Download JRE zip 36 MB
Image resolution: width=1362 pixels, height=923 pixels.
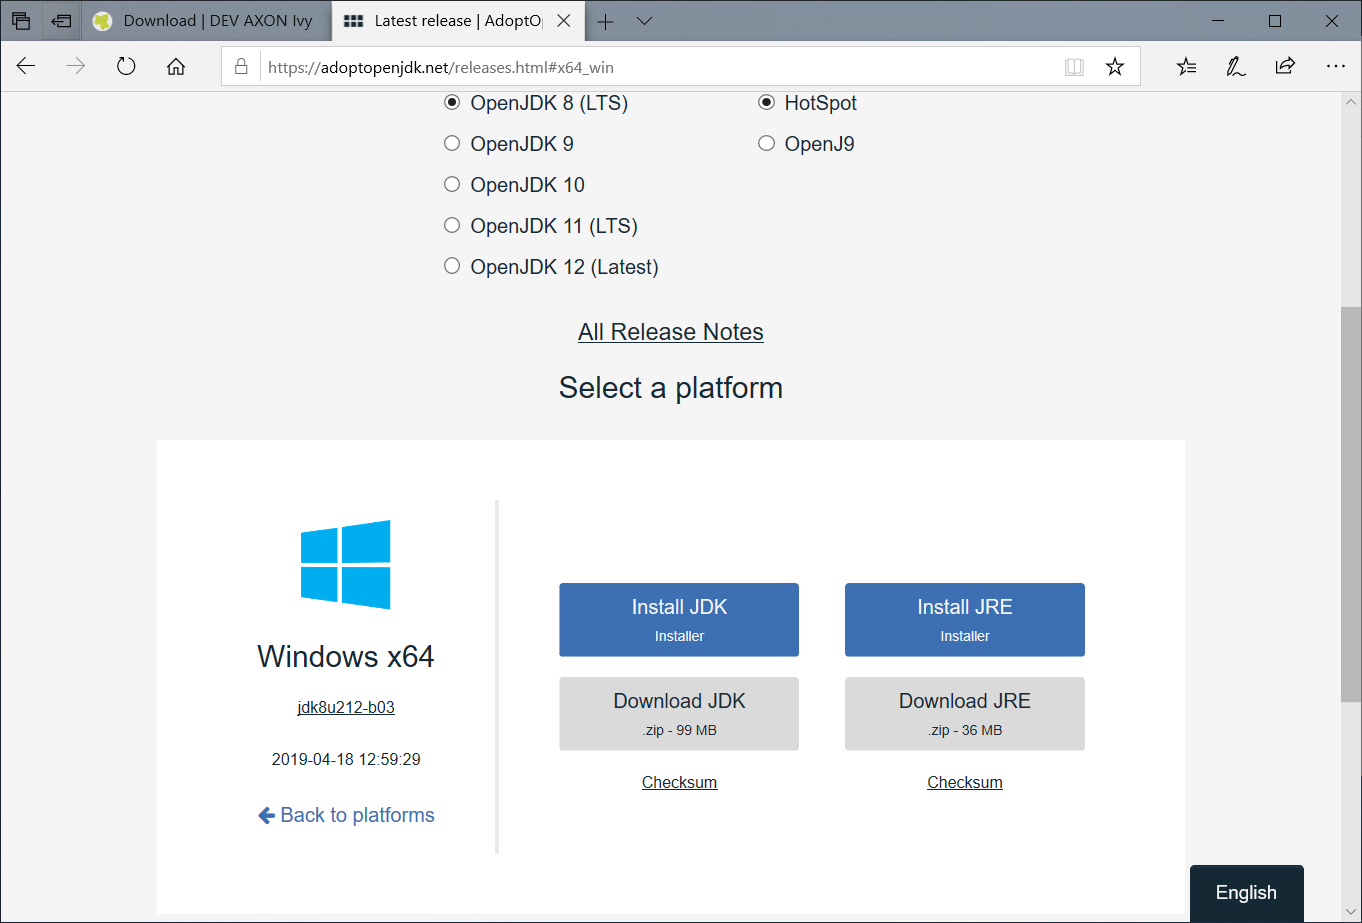click(965, 714)
